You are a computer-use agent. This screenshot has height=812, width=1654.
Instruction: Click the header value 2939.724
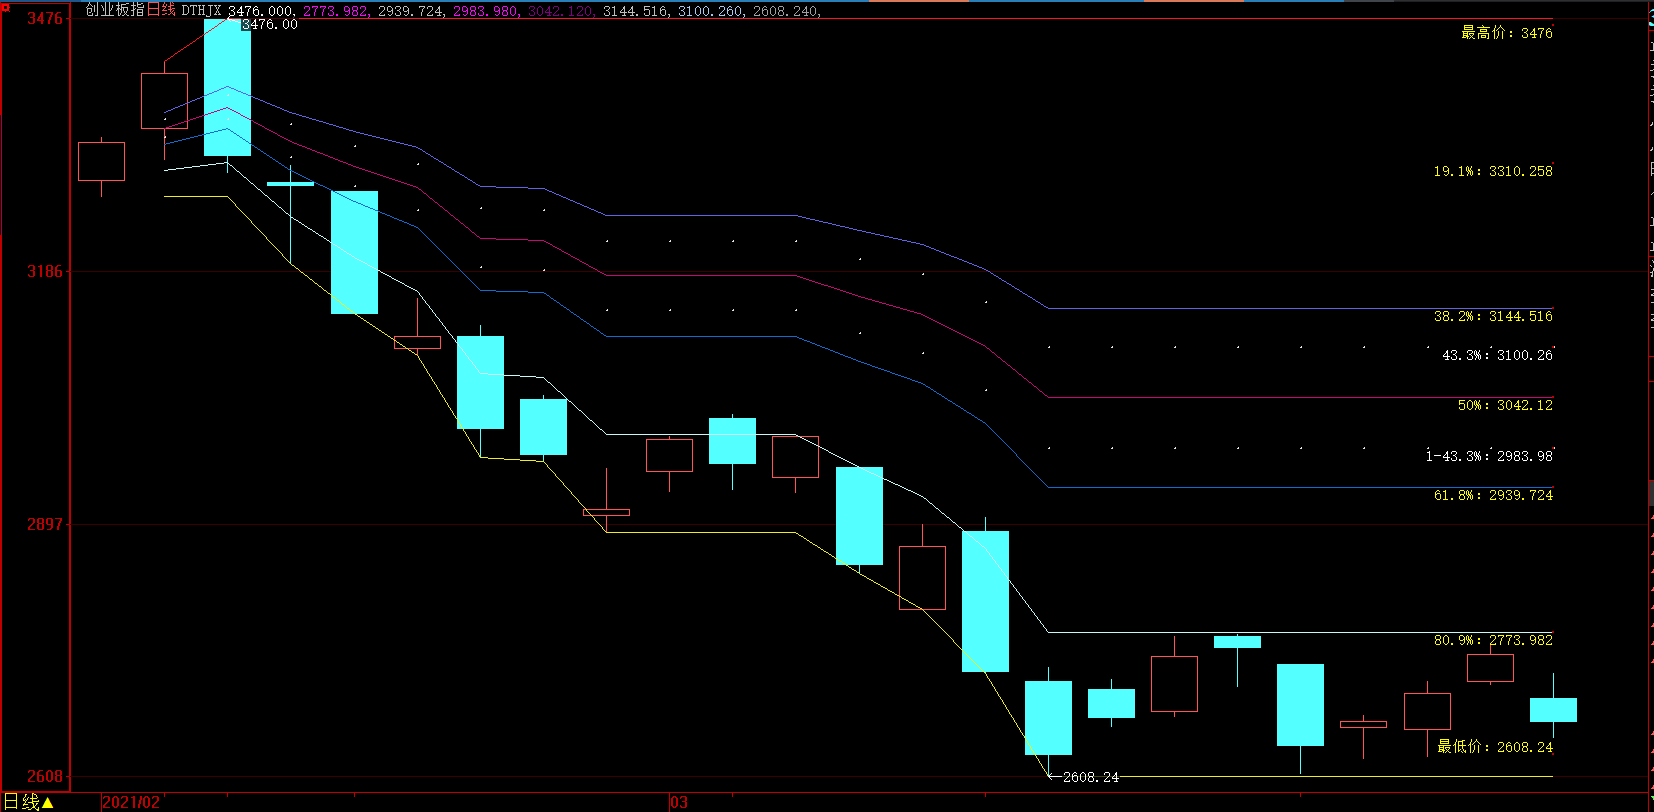pyautogui.click(x=411, y=11)
